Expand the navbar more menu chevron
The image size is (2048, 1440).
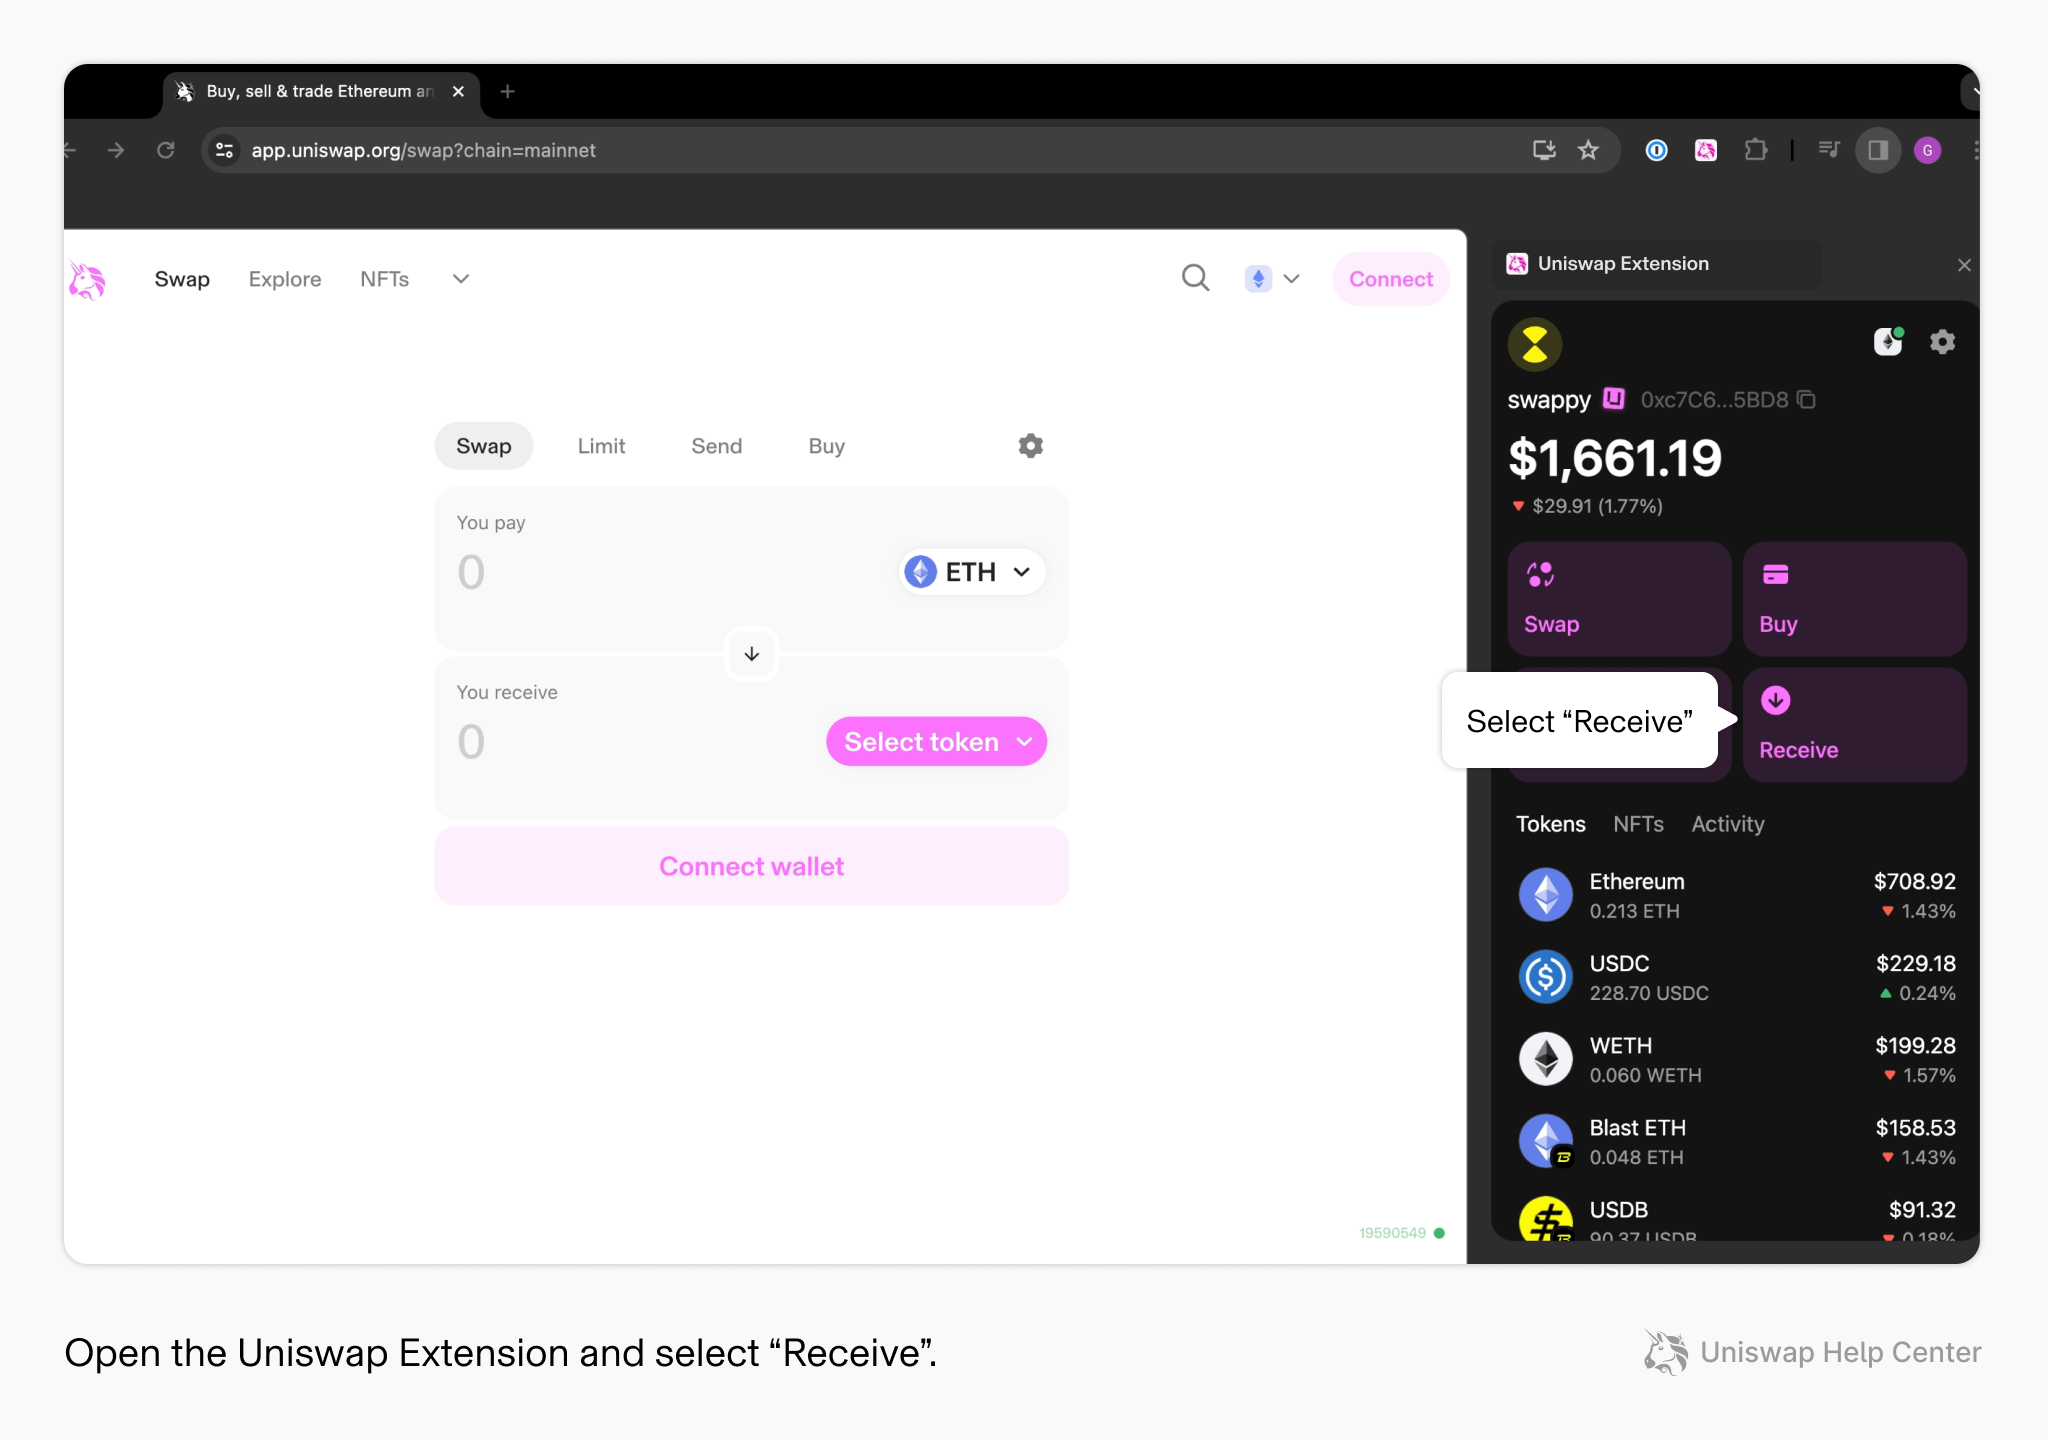point(460,279)
